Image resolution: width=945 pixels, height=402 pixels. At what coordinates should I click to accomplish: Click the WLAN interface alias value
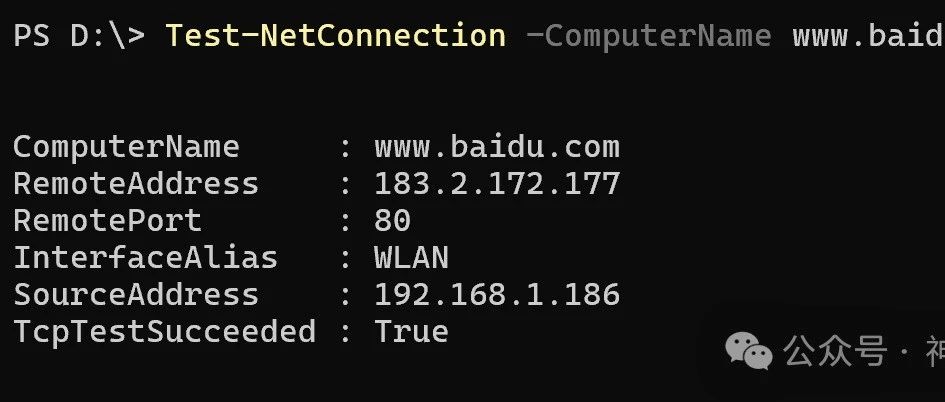(x=412, y=257)
